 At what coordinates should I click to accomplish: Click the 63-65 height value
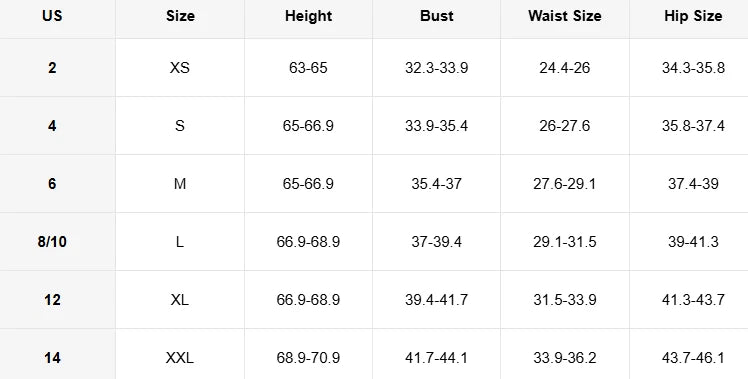coord(308,68)
